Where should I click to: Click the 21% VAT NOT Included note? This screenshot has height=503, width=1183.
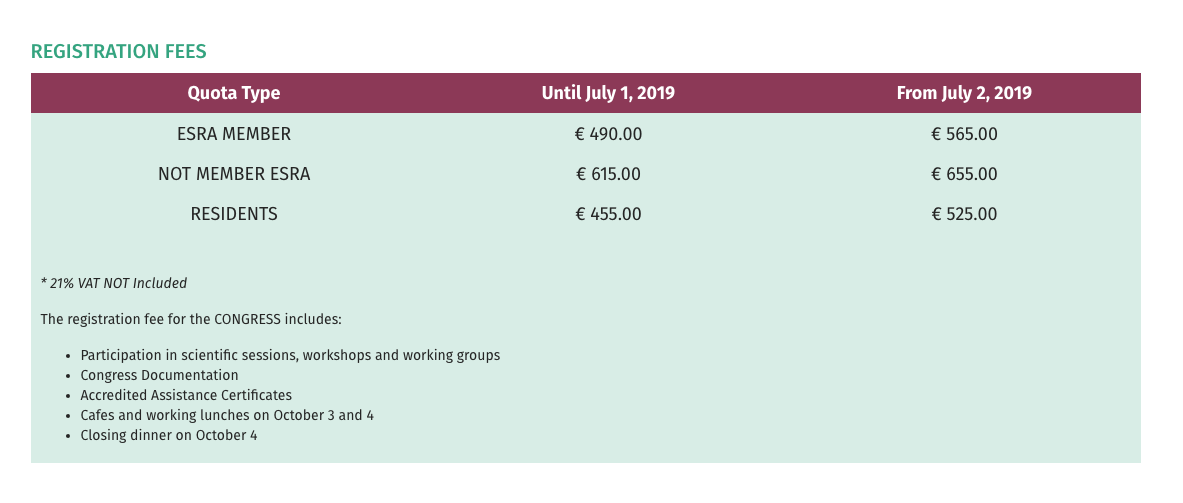coord(114,283)
